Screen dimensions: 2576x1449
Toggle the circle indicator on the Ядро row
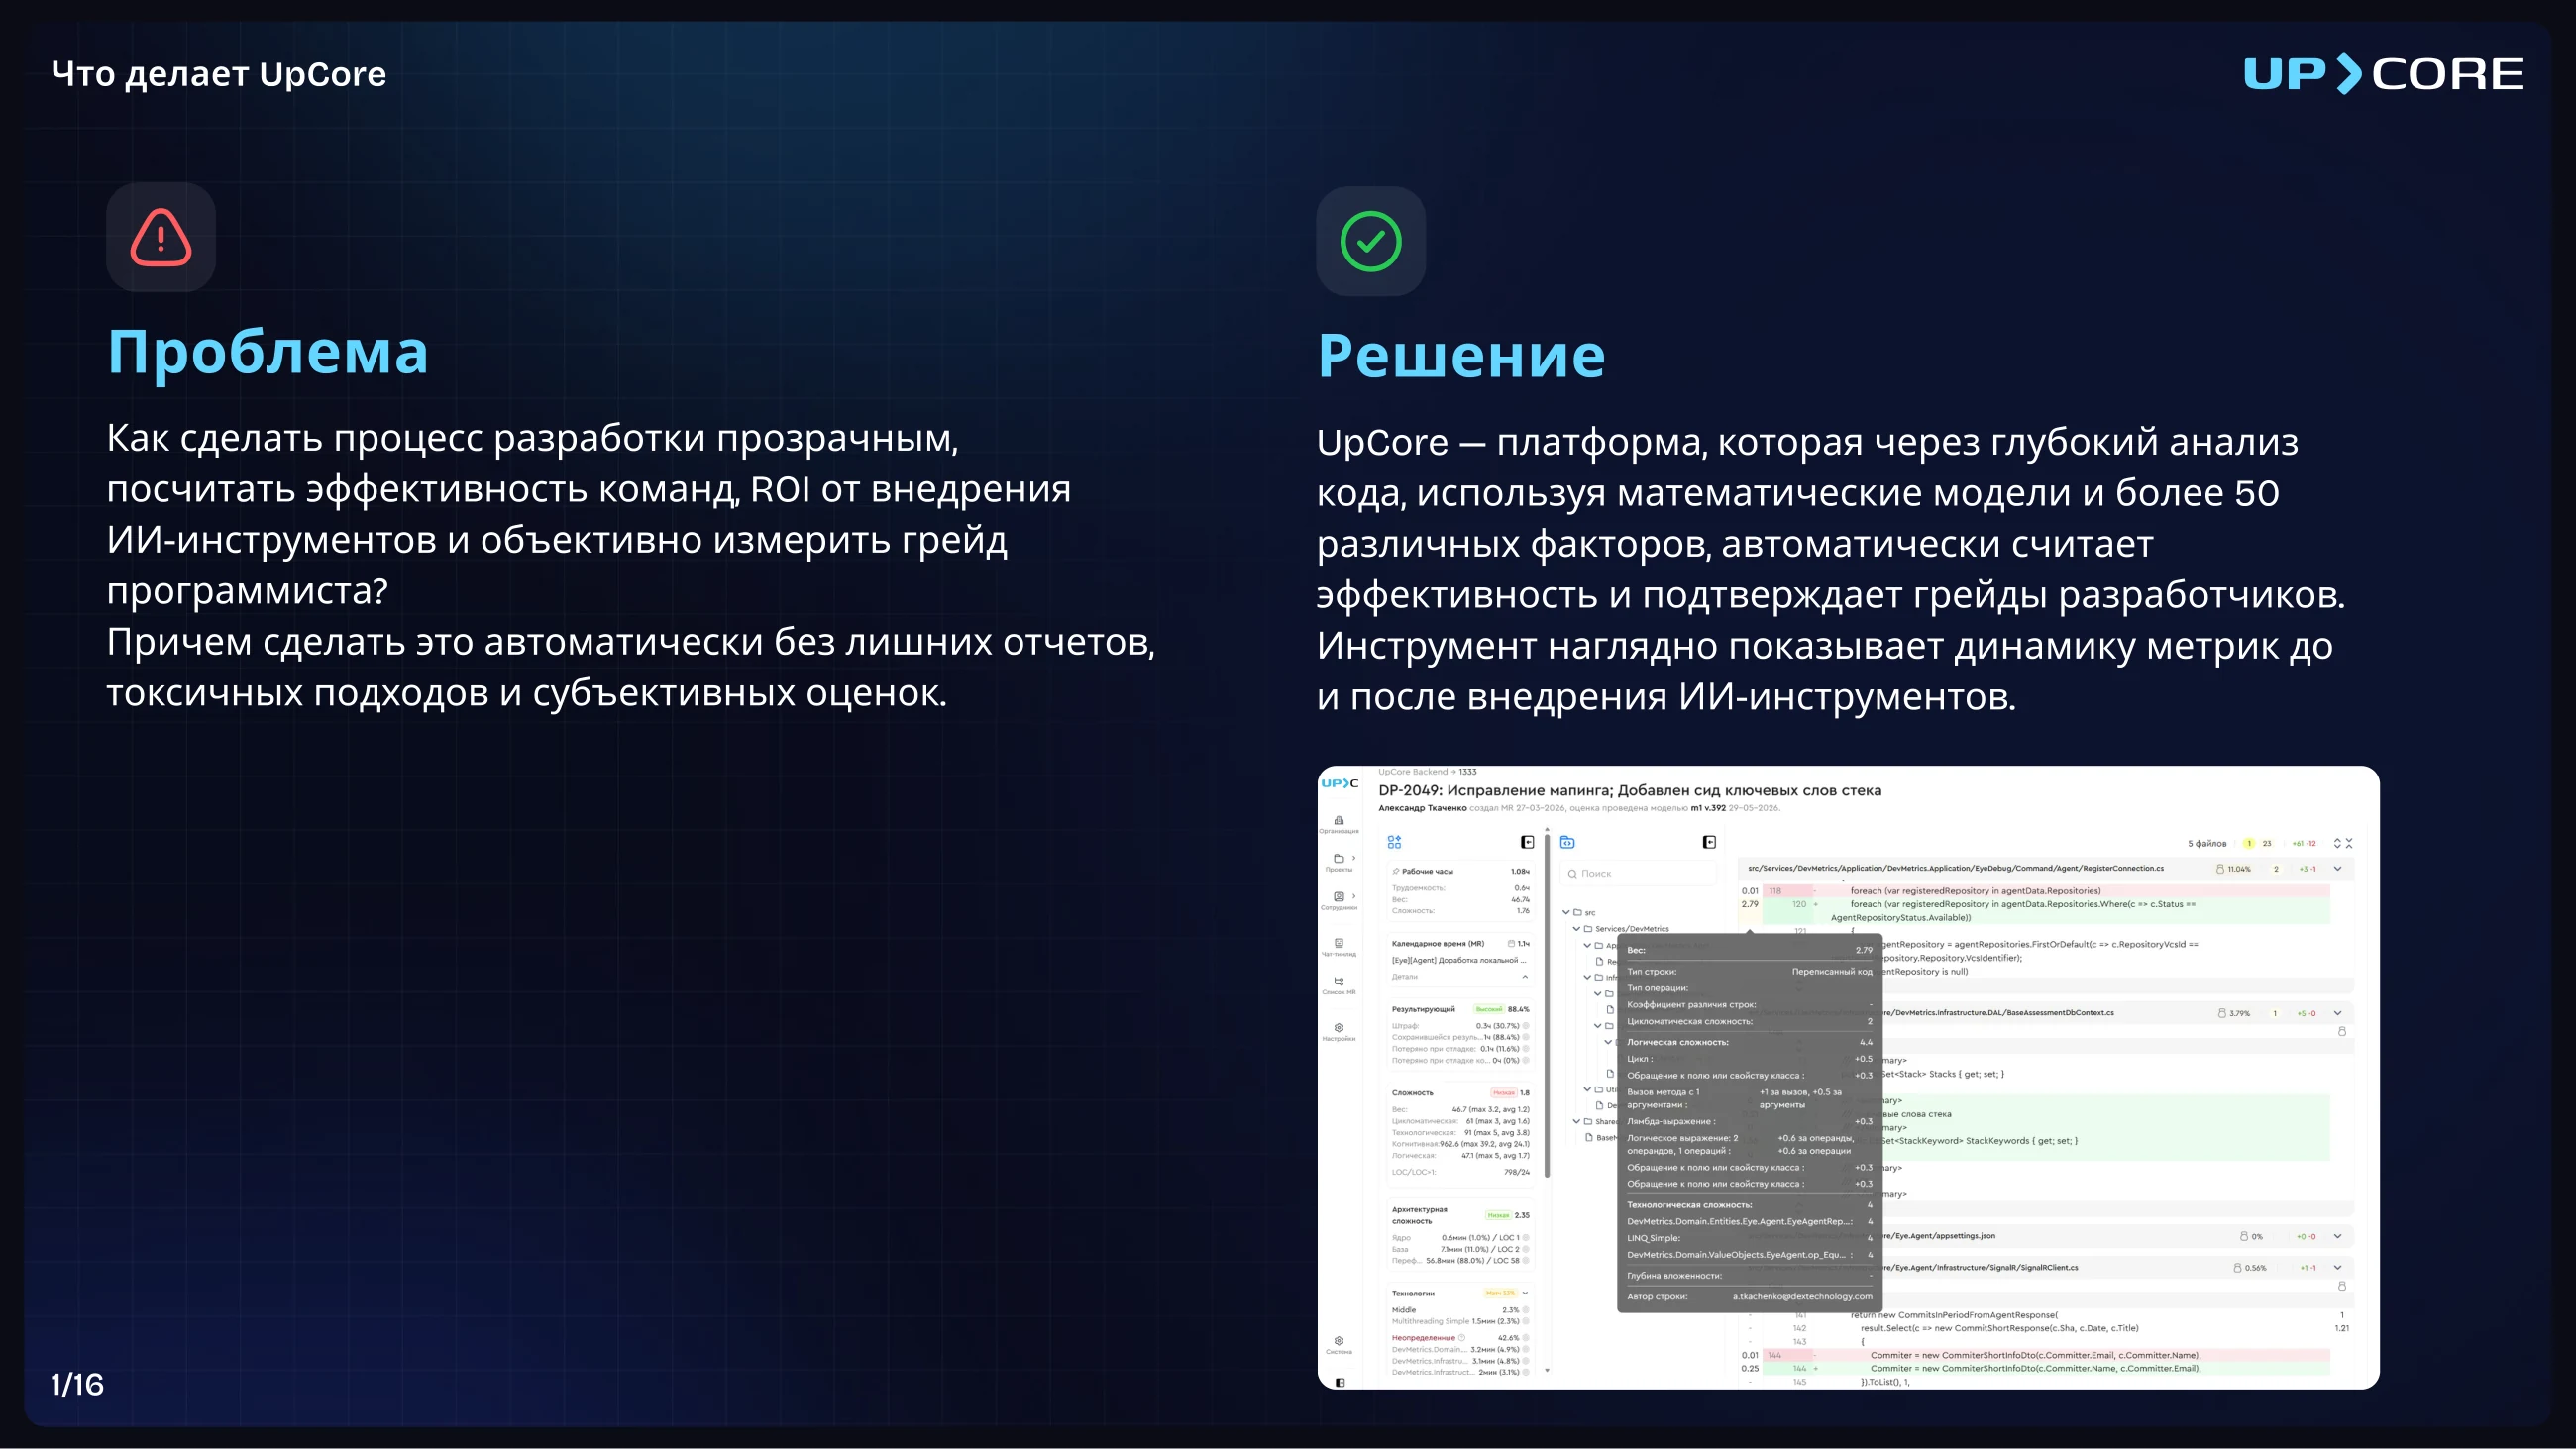pos(1525,1237)
